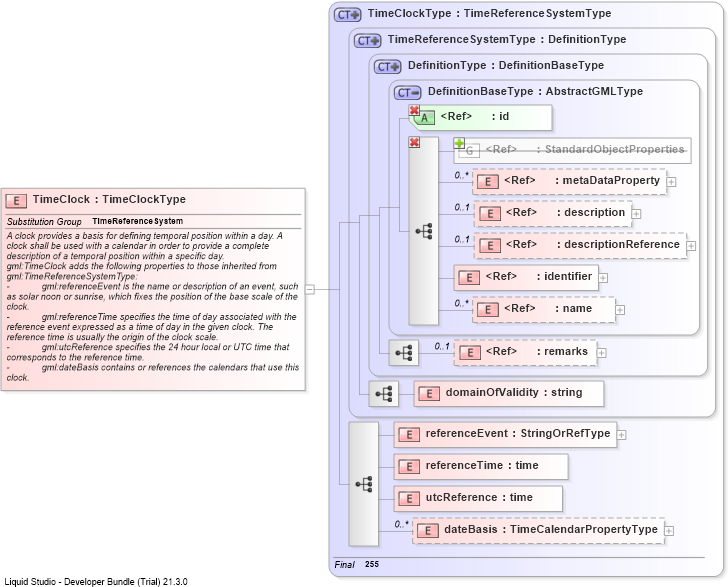The height and width of the screenshot is (587, 728).
Task: Expand the dateBasis element
Action: (669, 531)
